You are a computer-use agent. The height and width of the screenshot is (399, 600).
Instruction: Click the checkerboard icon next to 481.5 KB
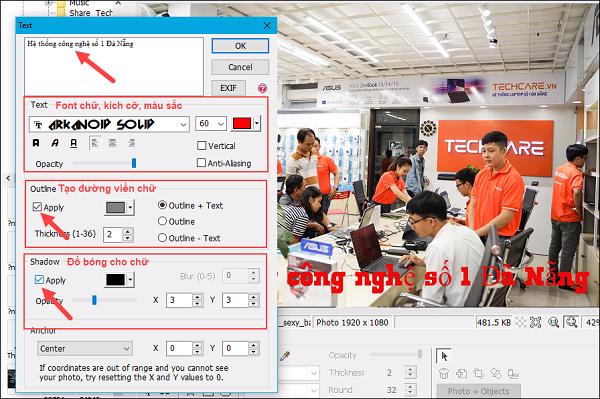(x=521, y=322)
